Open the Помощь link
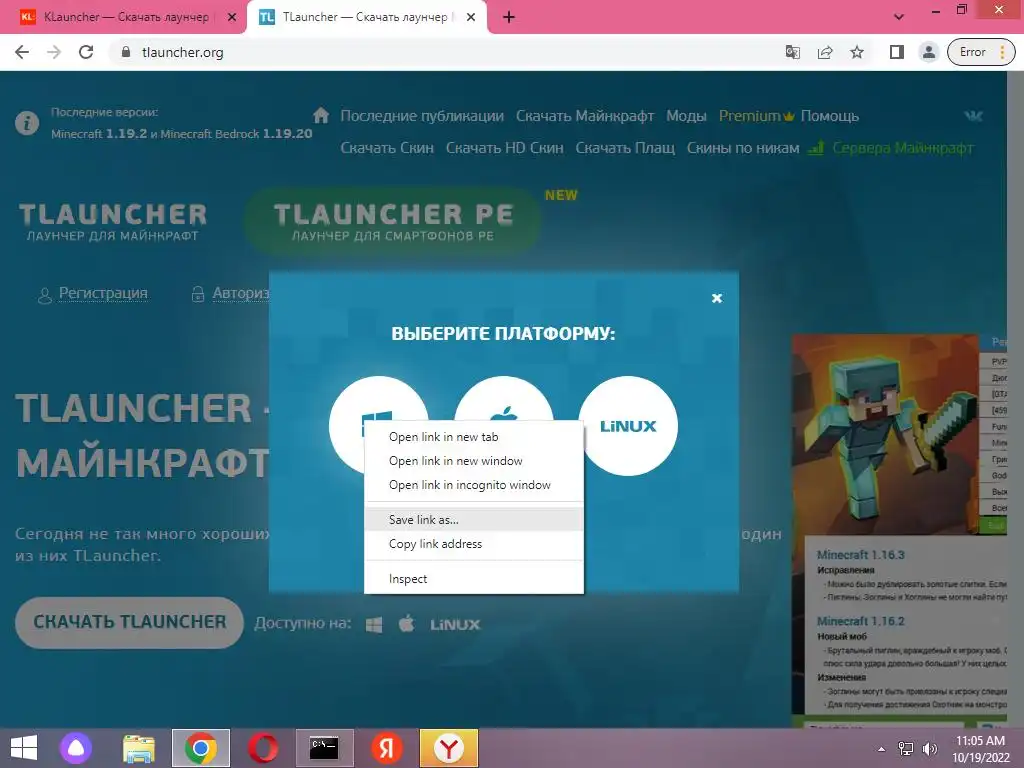 pyautogui.click(x=829, y=116)
